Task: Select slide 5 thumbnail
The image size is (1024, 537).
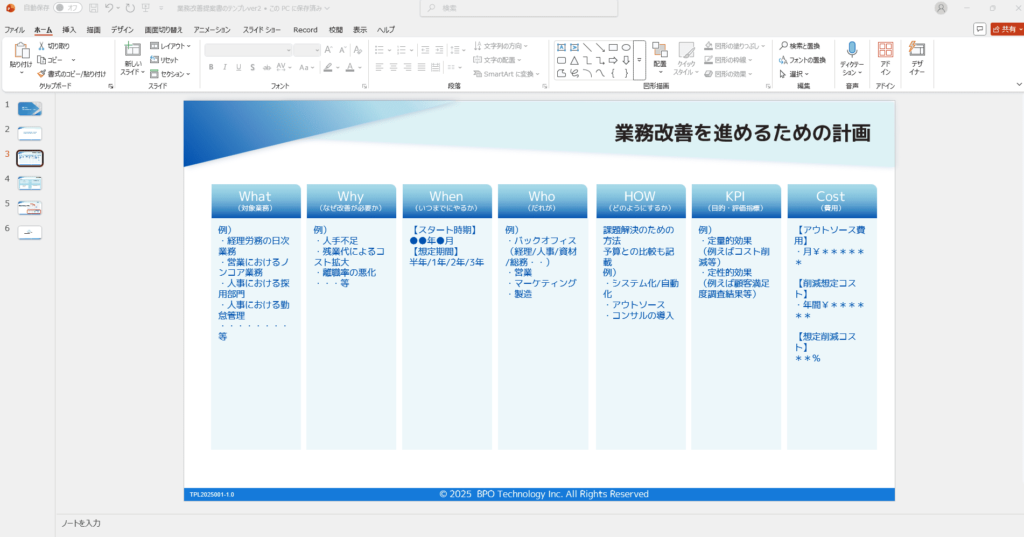Action: coord(30,208)
